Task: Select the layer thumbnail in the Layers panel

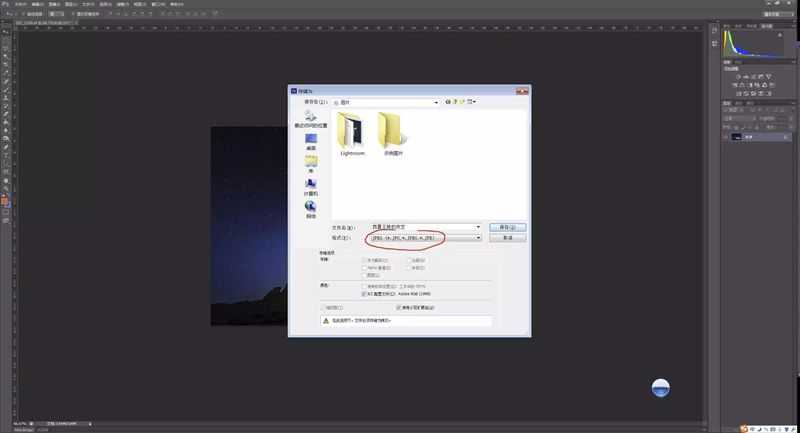Action: [x=736, y=137]
